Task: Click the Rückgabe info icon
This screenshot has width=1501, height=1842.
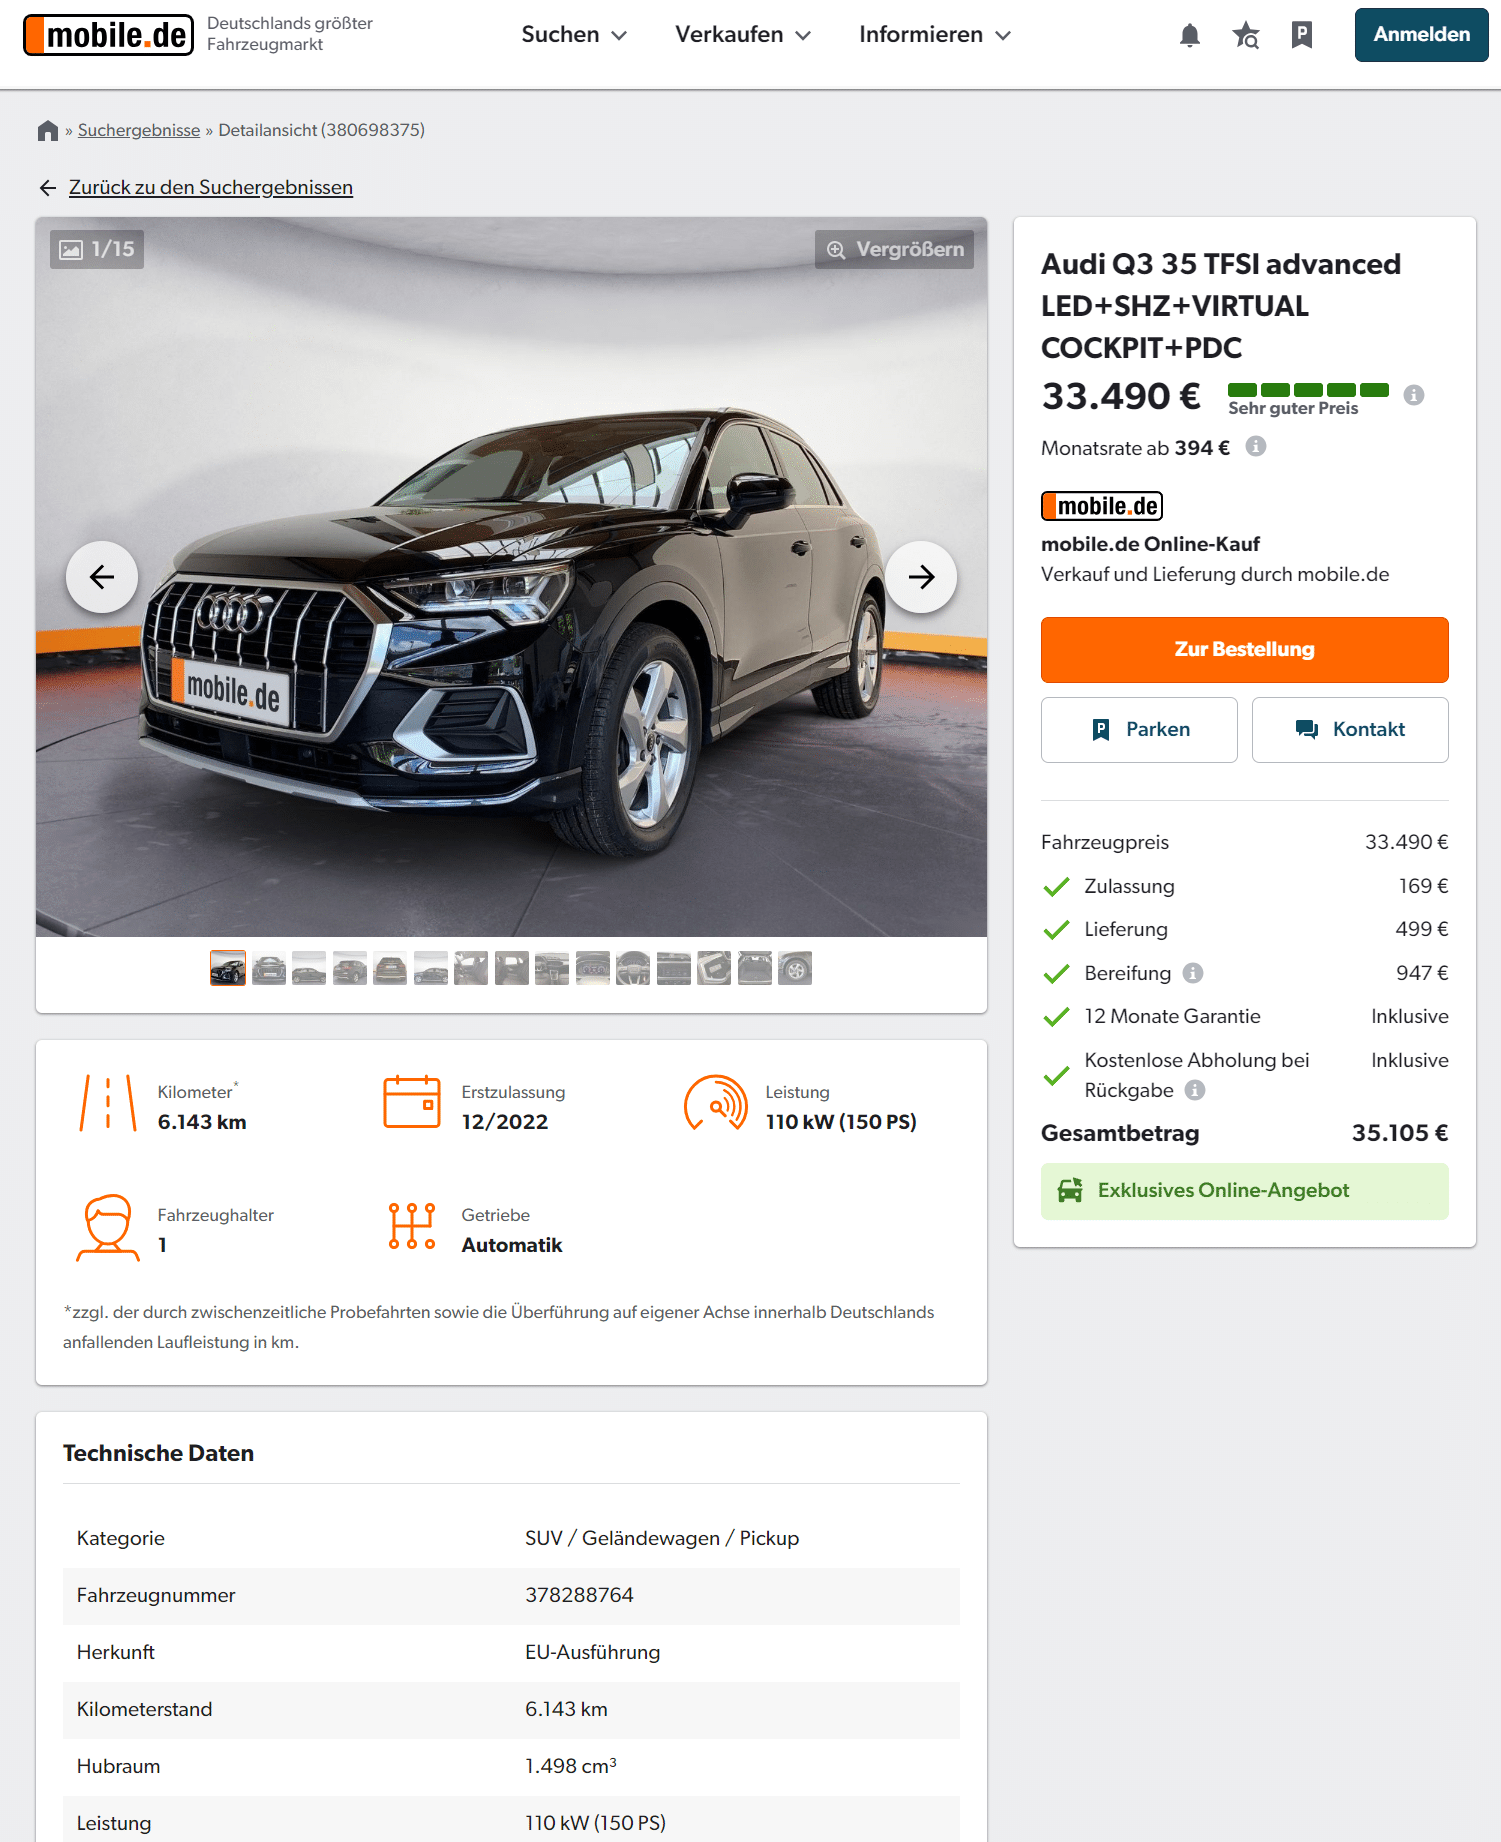Action: 1195,1090
